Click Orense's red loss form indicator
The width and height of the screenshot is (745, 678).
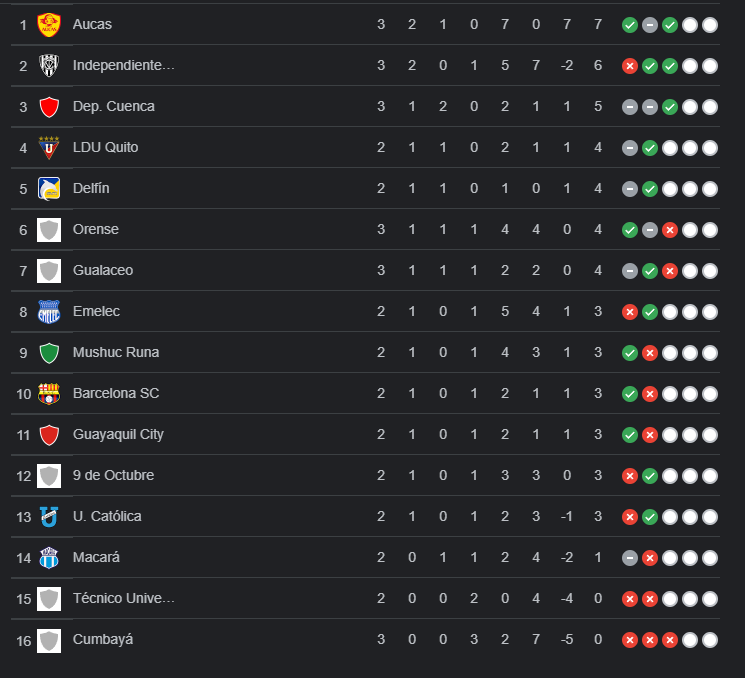click(x=670, y=230)
